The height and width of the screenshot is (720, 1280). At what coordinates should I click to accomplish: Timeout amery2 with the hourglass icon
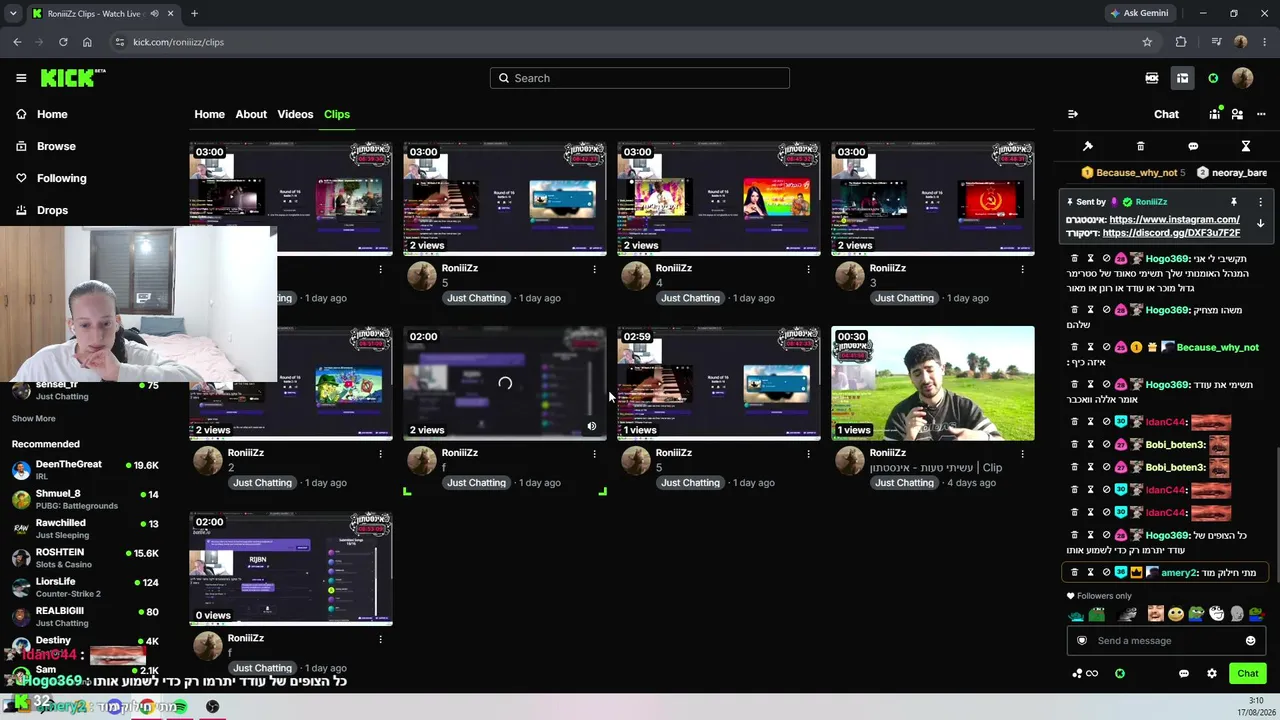[x=1091, y=573]
